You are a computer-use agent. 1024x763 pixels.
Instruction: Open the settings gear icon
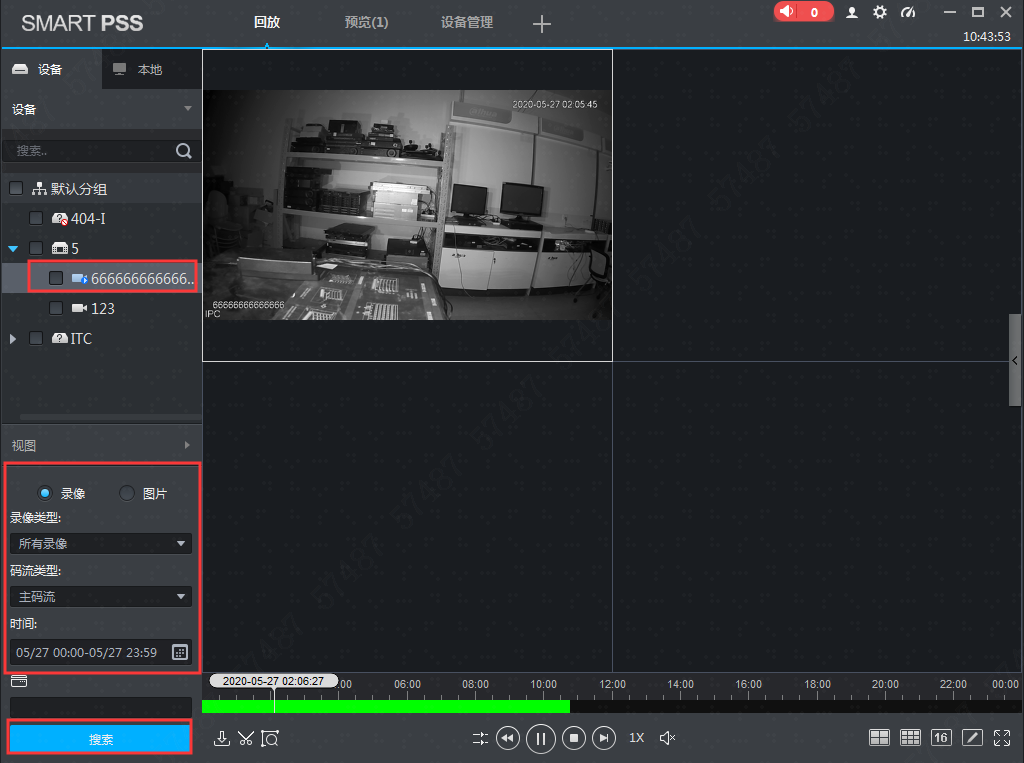(x=880, y=12)
